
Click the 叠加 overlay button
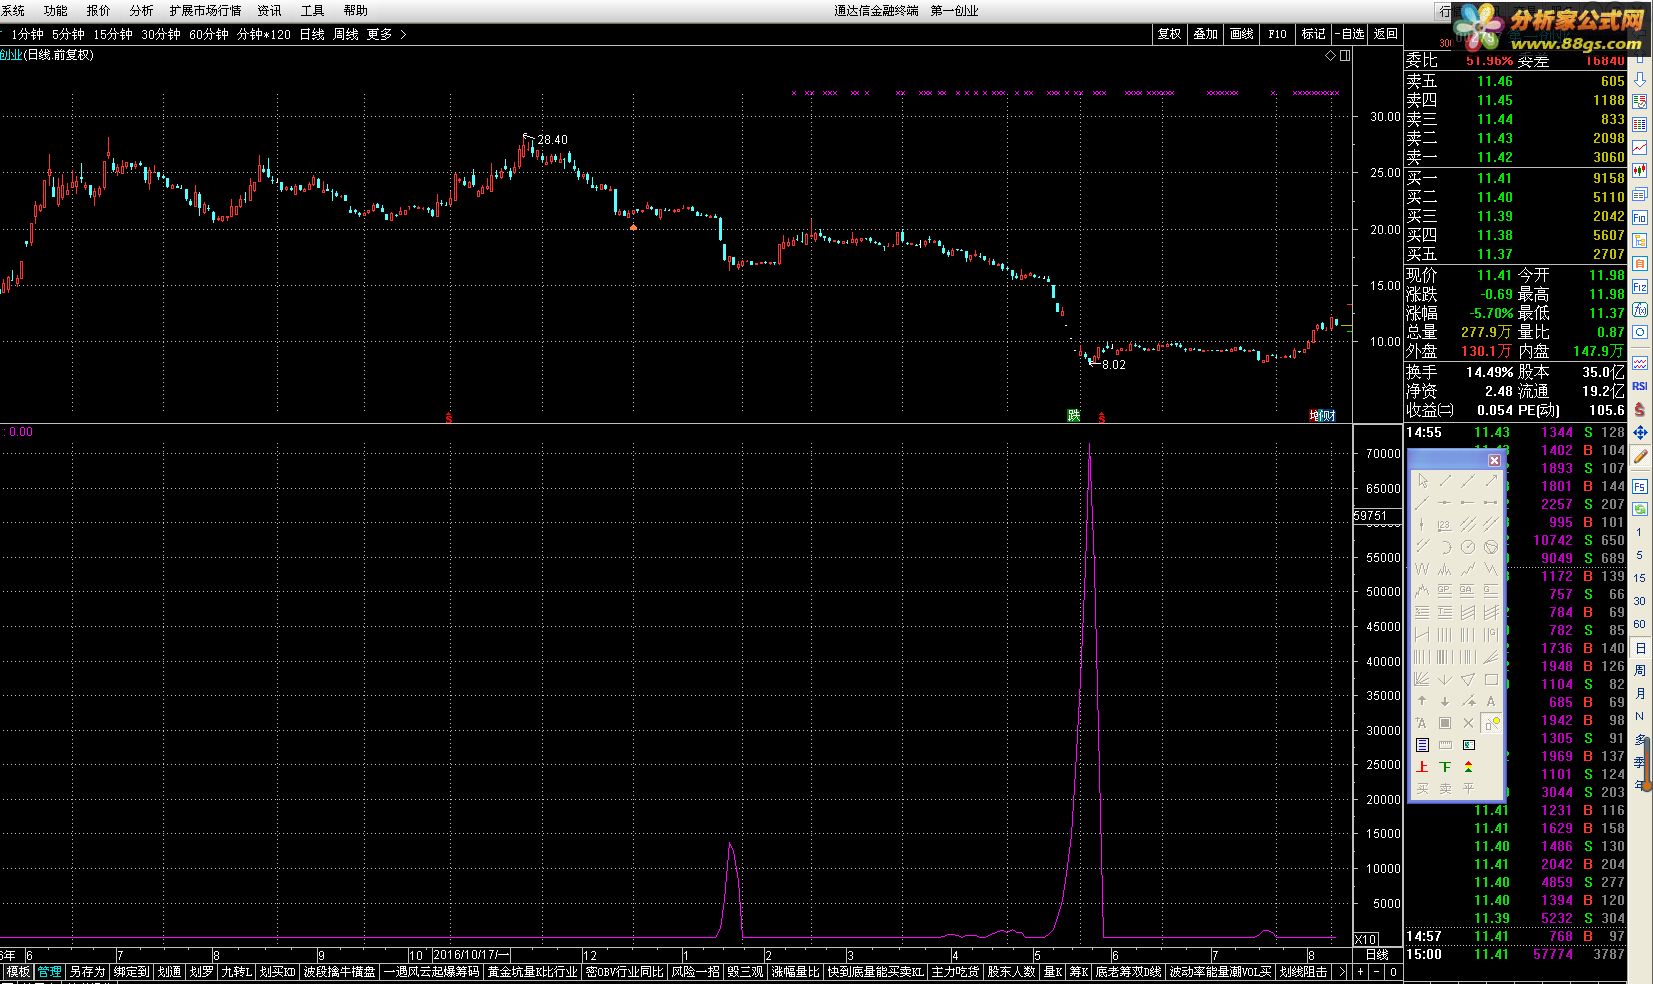[1206, 34]
